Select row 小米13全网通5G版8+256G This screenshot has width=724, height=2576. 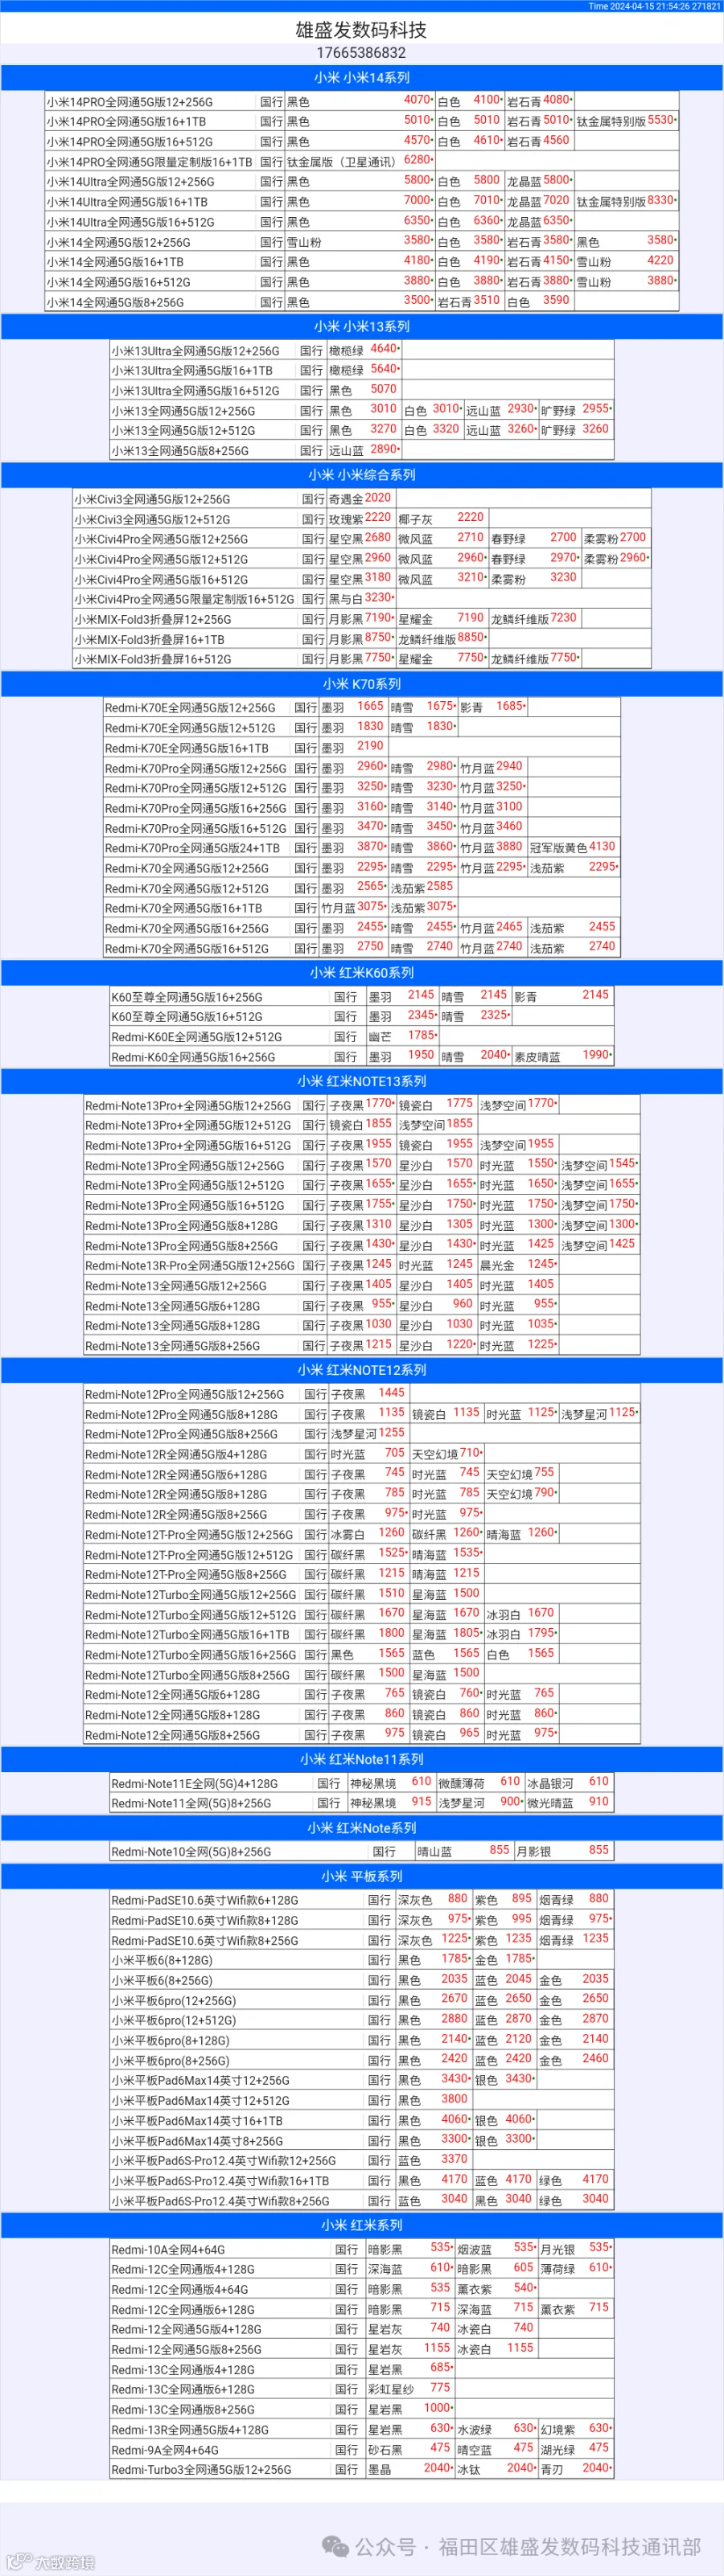click(x=361, y=450)
